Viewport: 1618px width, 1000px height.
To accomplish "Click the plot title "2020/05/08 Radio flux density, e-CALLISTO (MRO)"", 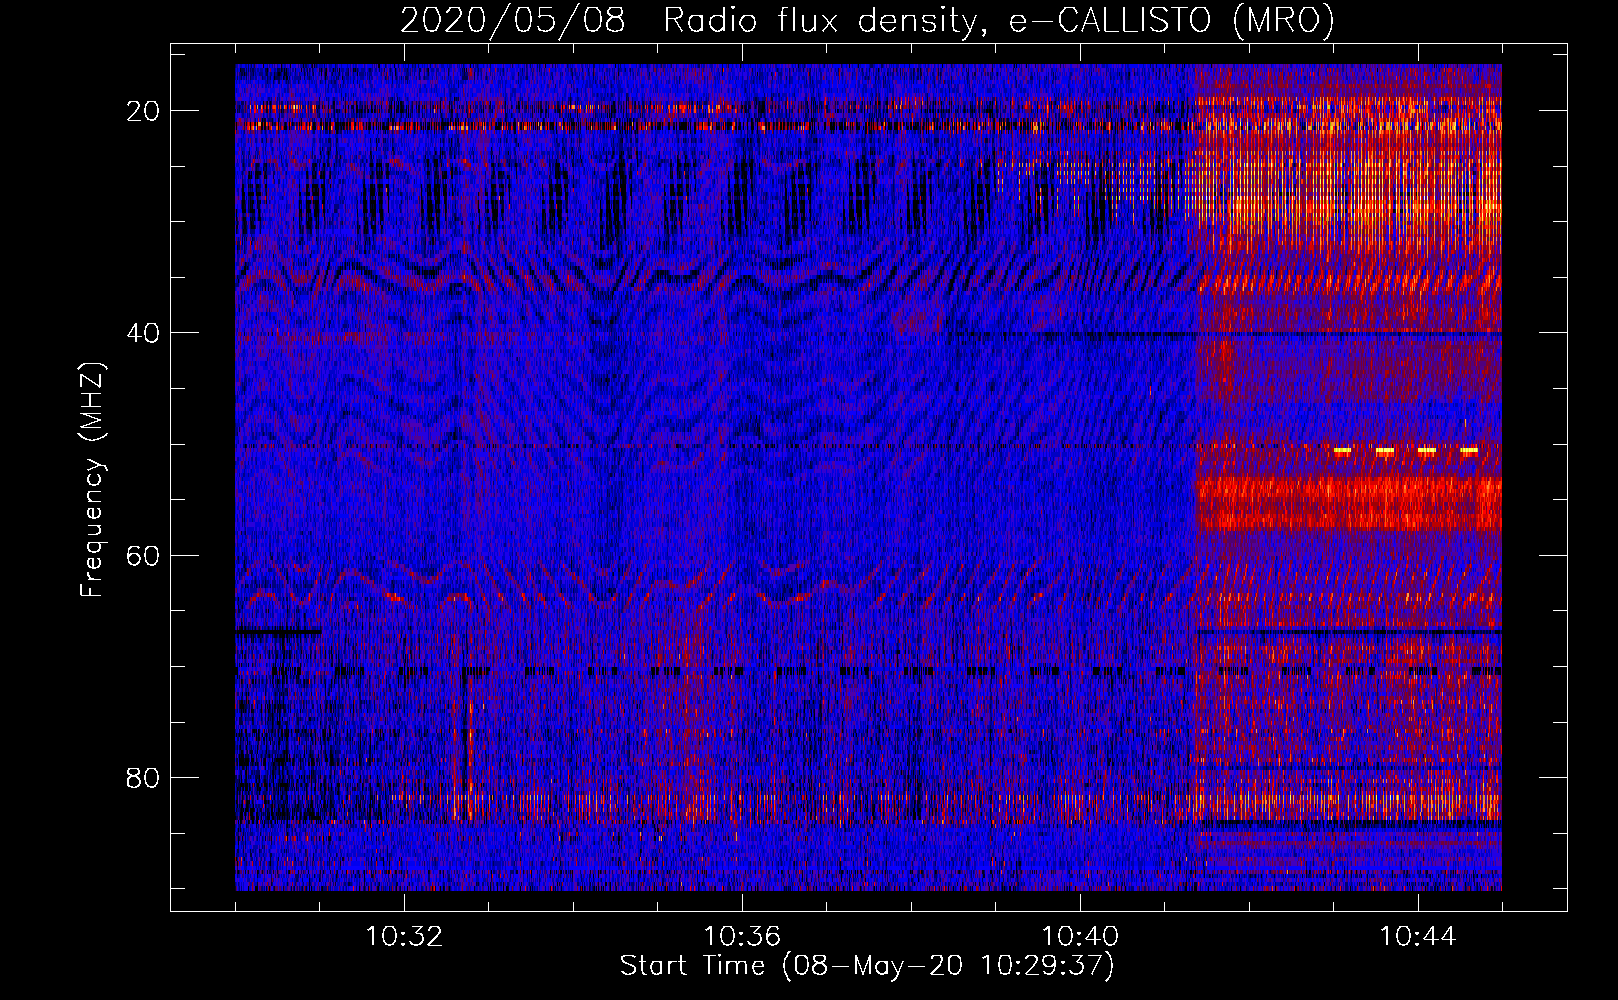I will [x=867, y=20].
